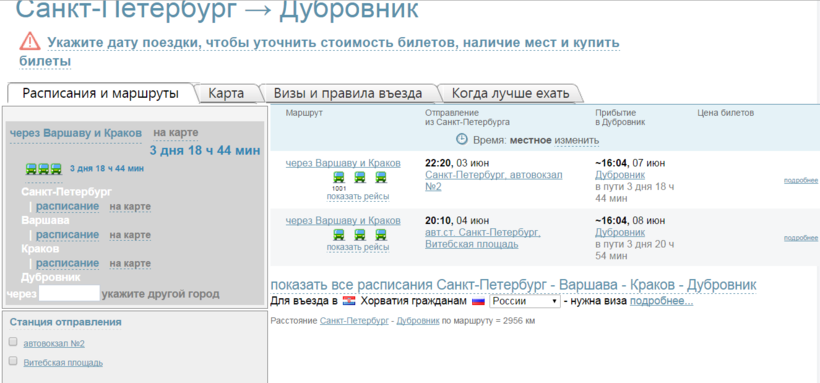Click middle bus icon in first route row
This screenshot has width=820, height=383.
(x=359, y=177)
